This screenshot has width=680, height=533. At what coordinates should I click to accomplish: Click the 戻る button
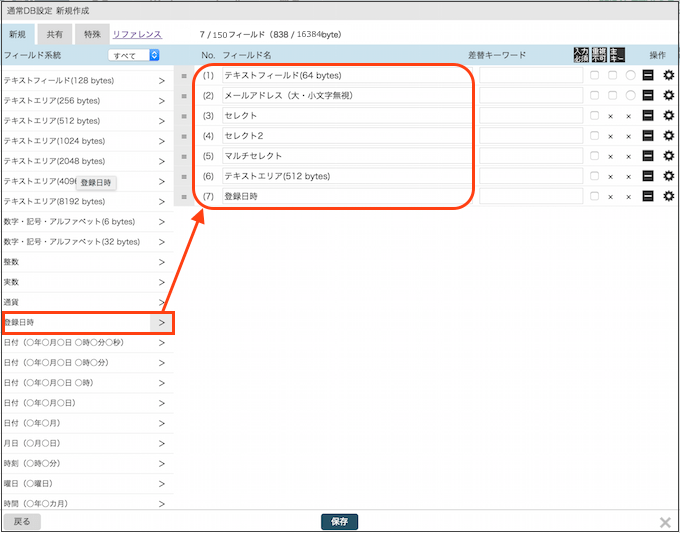[22, 521]
